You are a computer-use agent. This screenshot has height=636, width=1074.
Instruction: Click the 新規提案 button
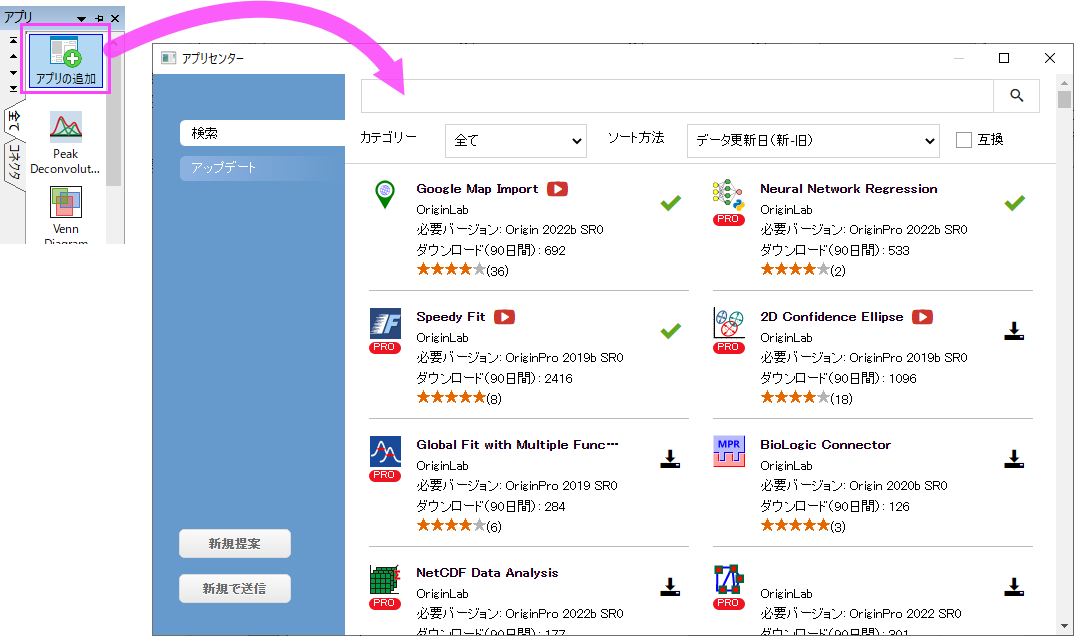(235, 544)
